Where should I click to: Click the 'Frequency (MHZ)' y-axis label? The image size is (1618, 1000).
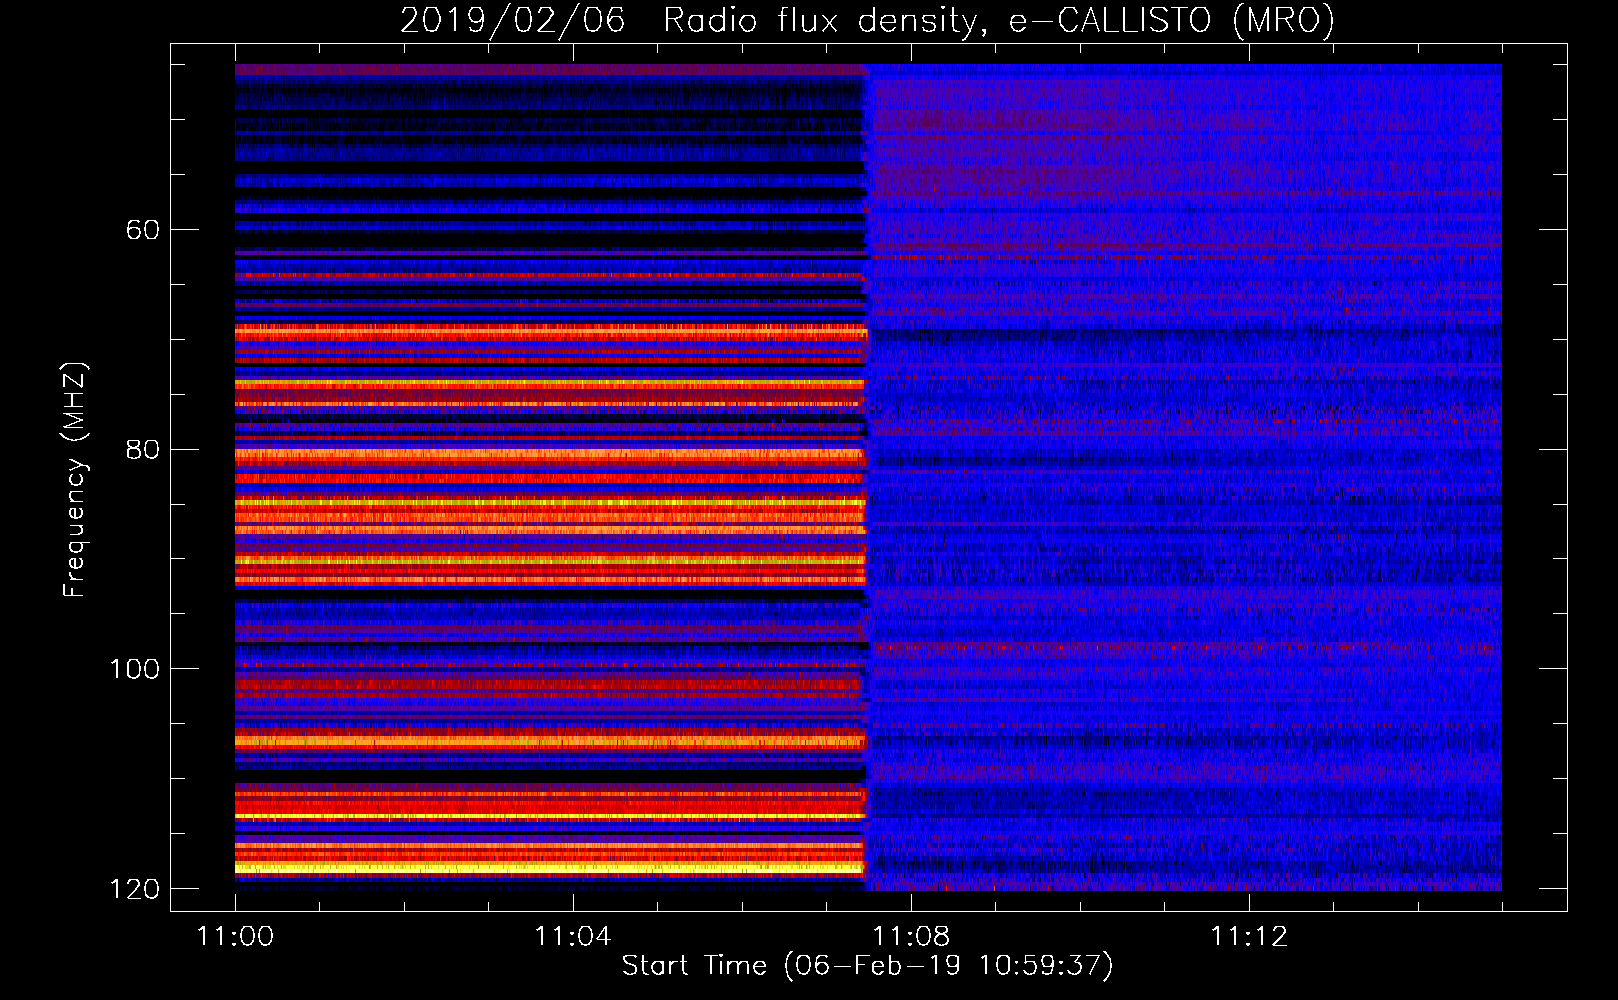74,480
